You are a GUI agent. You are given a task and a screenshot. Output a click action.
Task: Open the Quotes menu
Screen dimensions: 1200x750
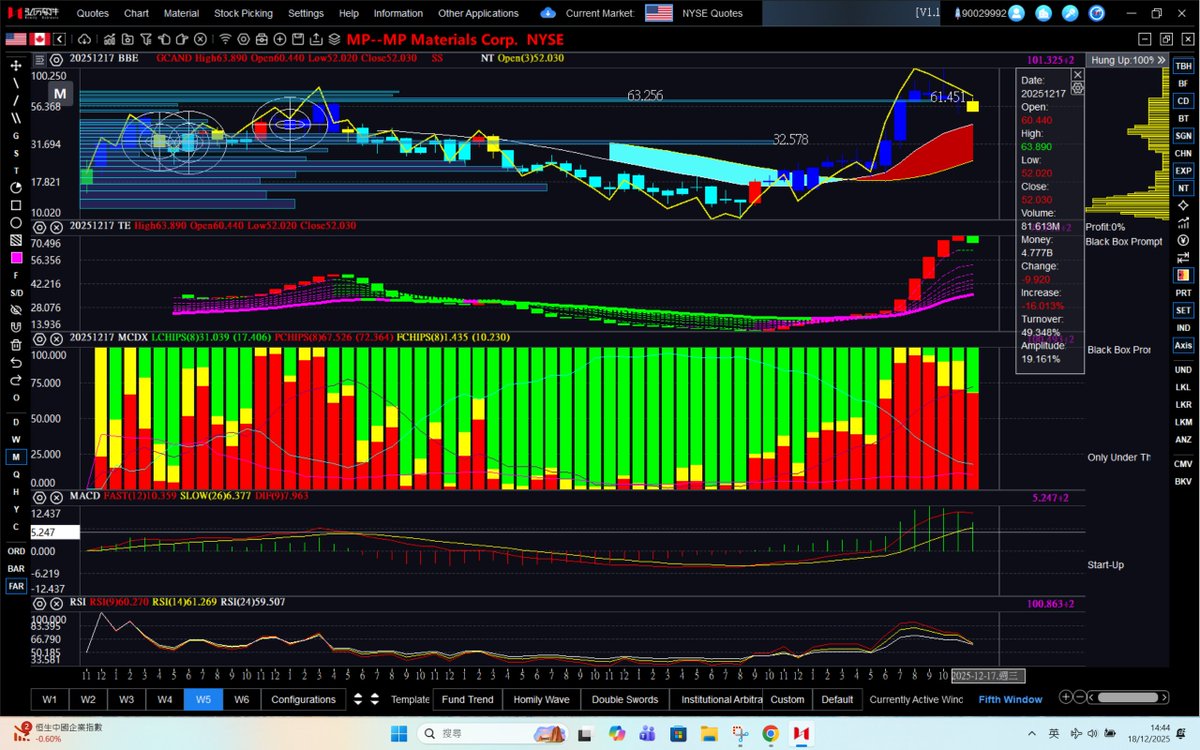pyautogui.click(x=93, y=13)
